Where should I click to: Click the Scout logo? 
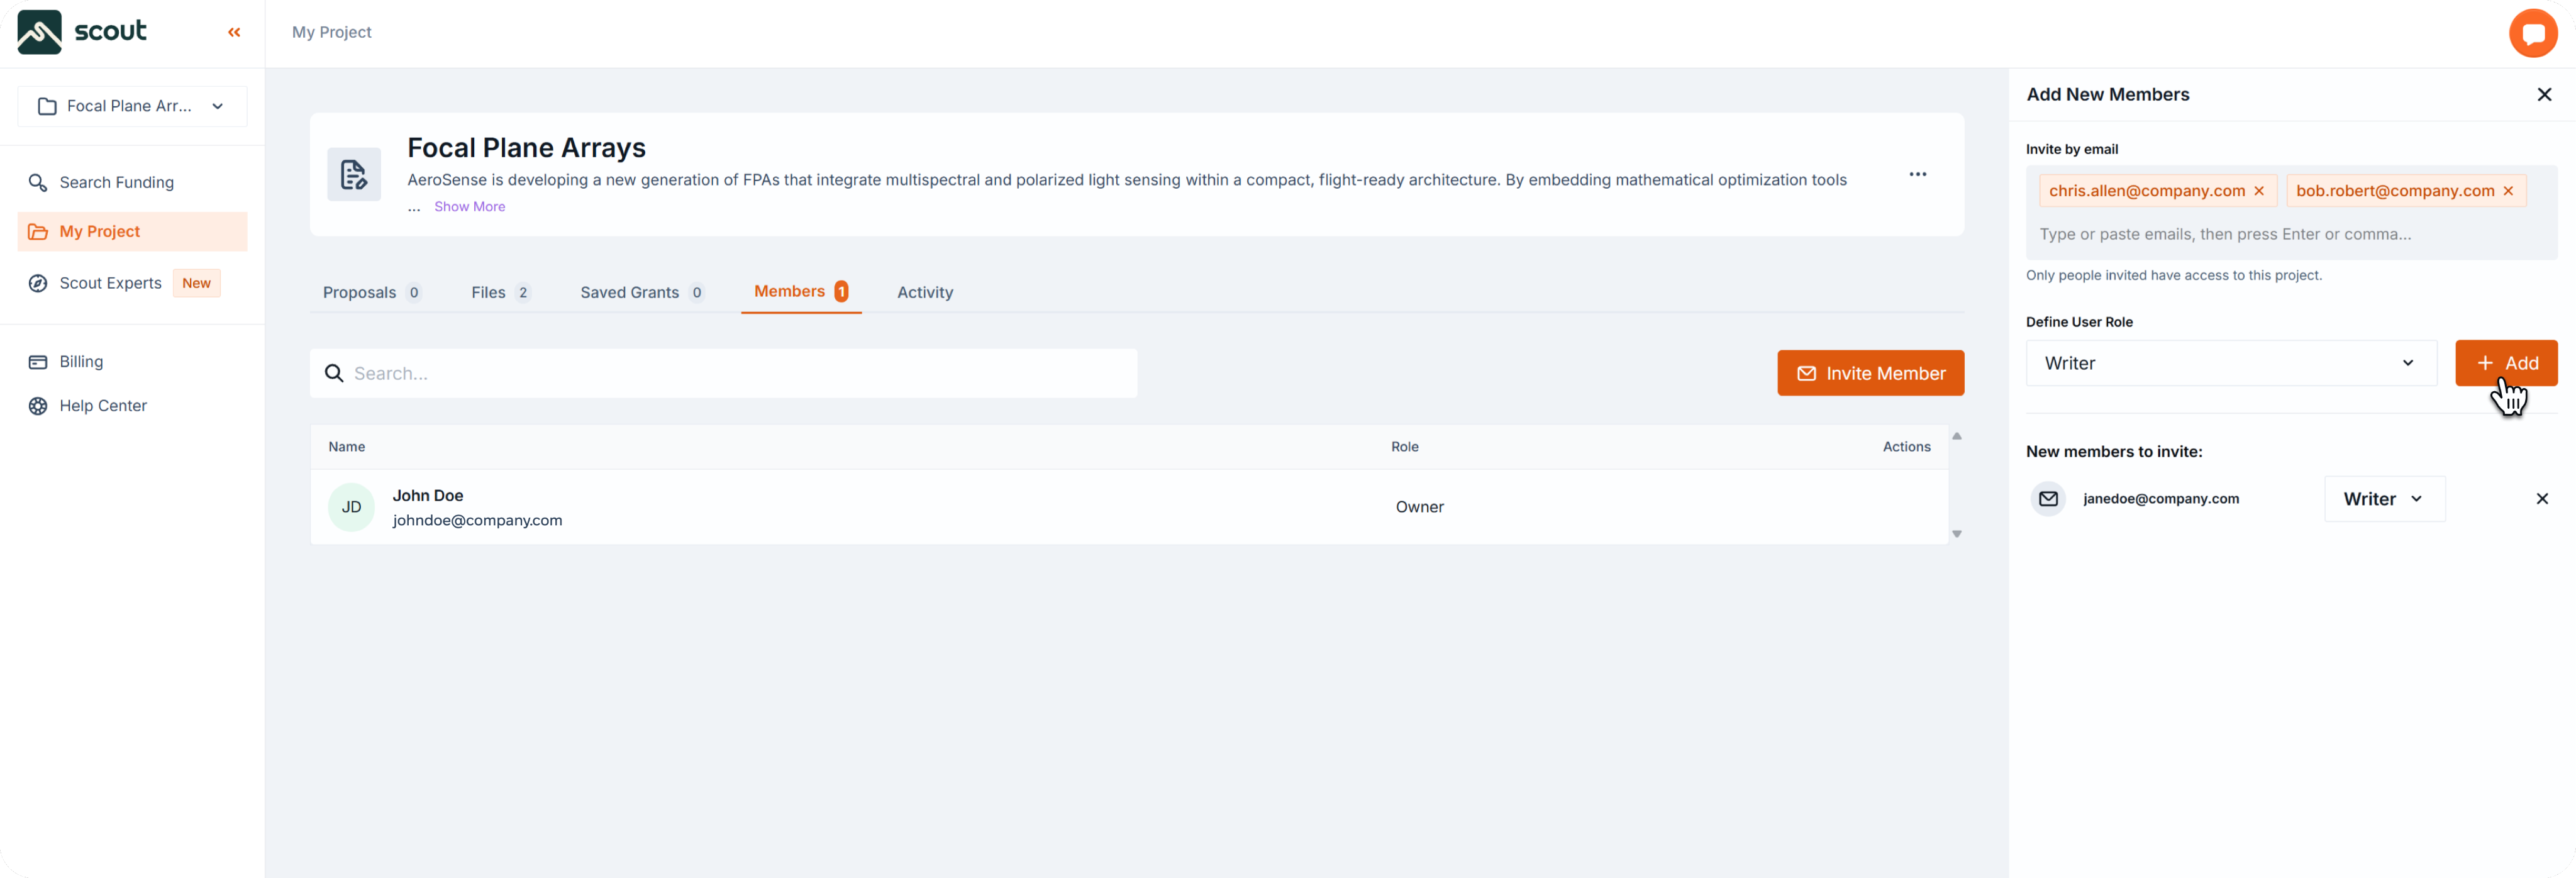(82, 32)
